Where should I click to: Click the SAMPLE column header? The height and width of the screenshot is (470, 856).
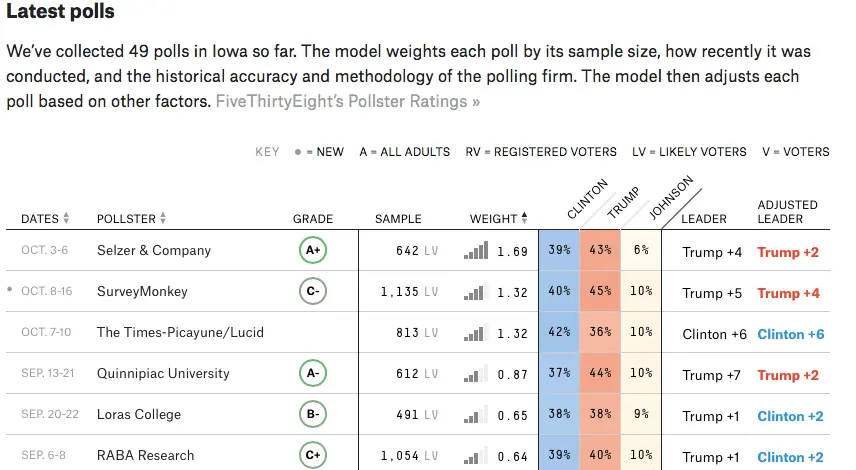point(398,219)
